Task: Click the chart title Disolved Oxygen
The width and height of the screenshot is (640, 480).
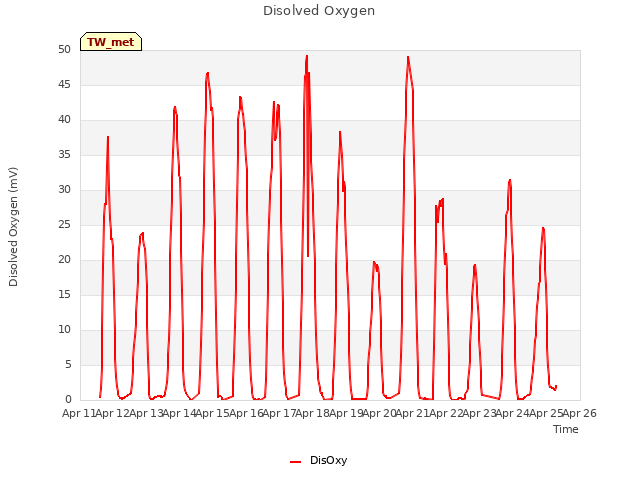Action: point(319,11)
